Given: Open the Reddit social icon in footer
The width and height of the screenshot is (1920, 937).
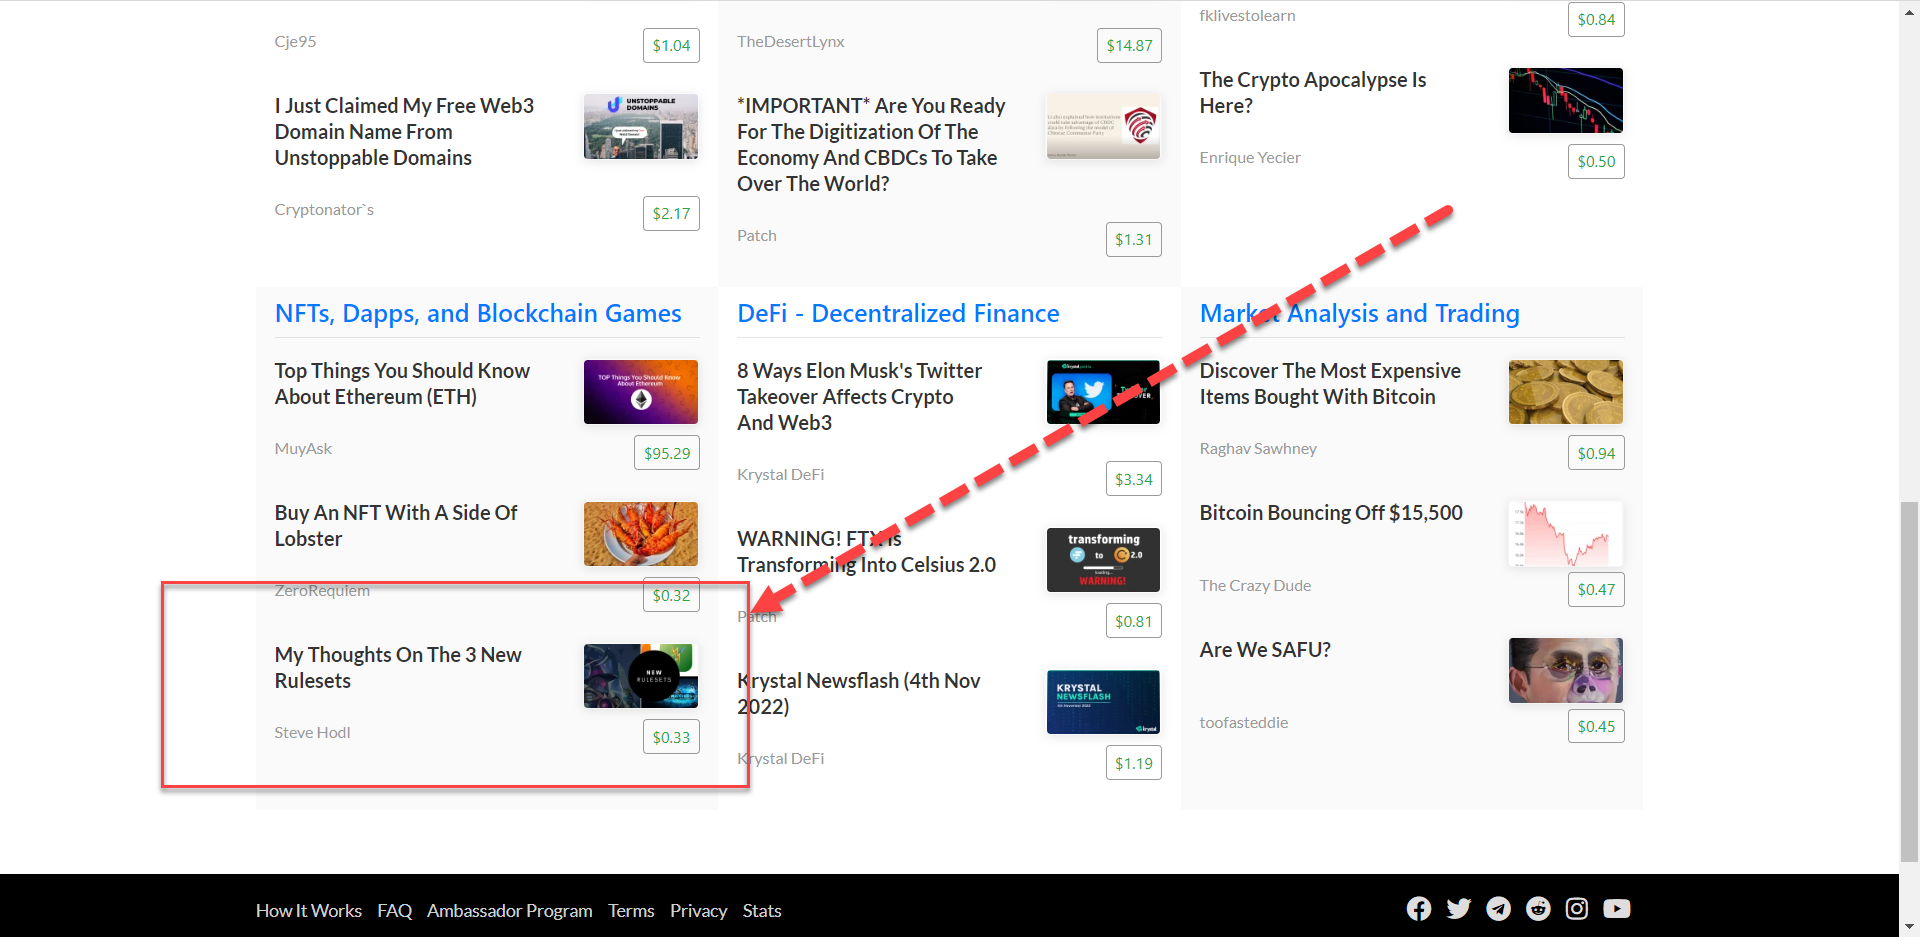Looking at the screenshot, I should point(1538,908).
